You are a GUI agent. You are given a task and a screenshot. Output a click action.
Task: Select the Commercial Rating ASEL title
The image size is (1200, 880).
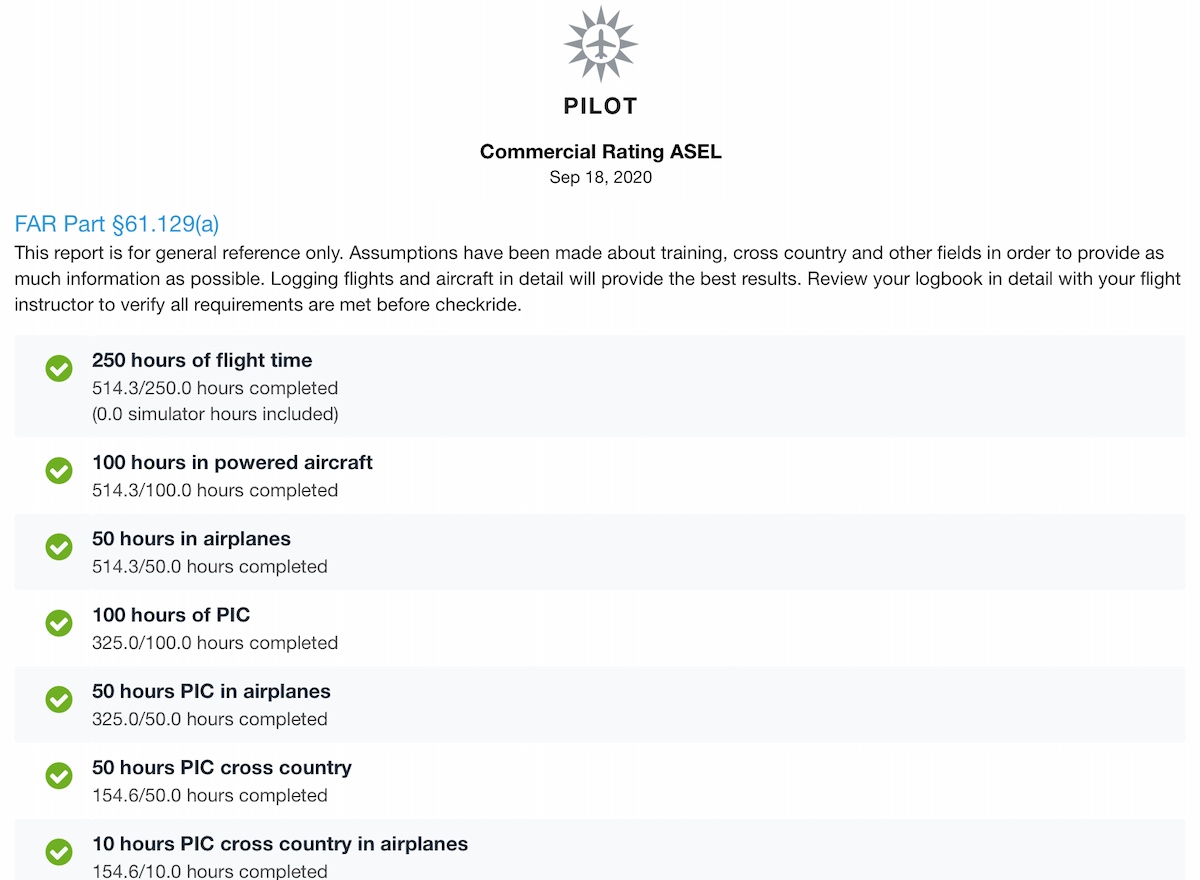coord(600,152)
